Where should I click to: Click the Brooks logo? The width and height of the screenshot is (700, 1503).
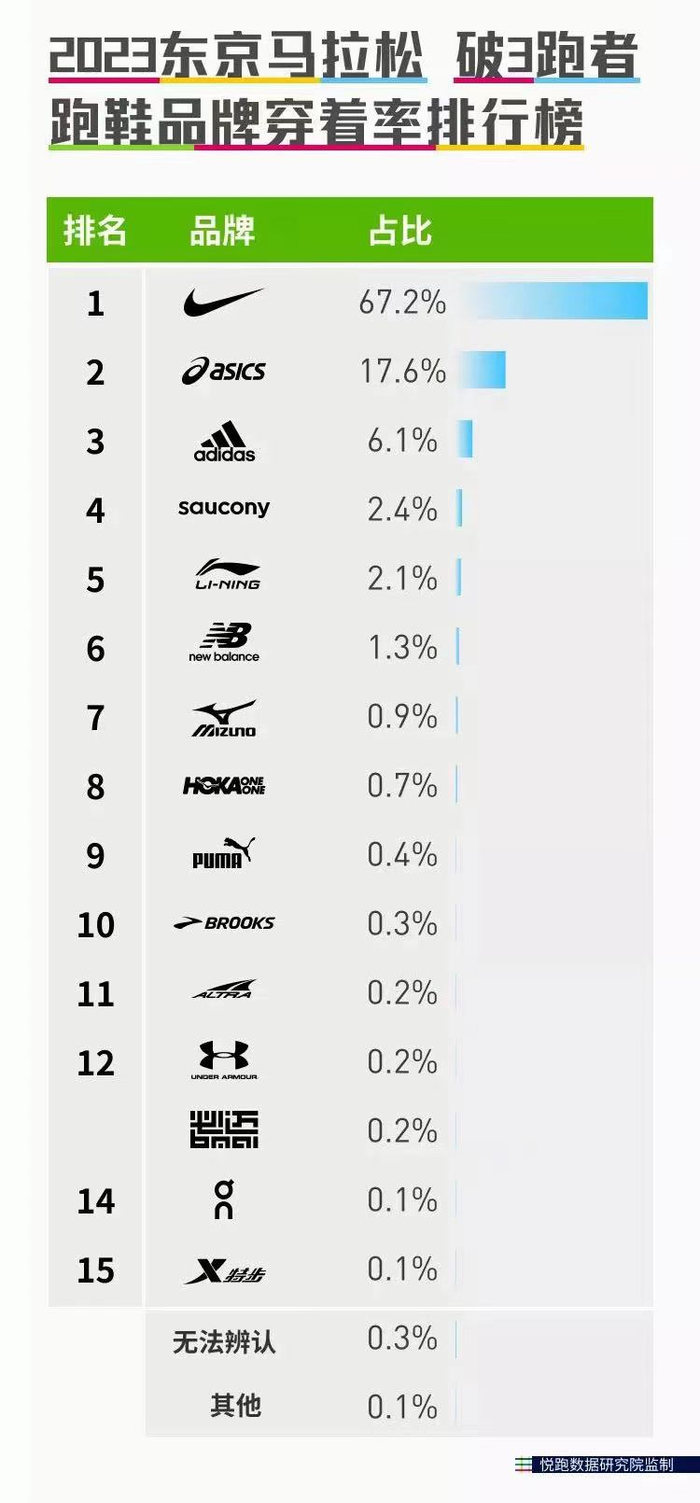pyautogui.click(x=224, y=923)
